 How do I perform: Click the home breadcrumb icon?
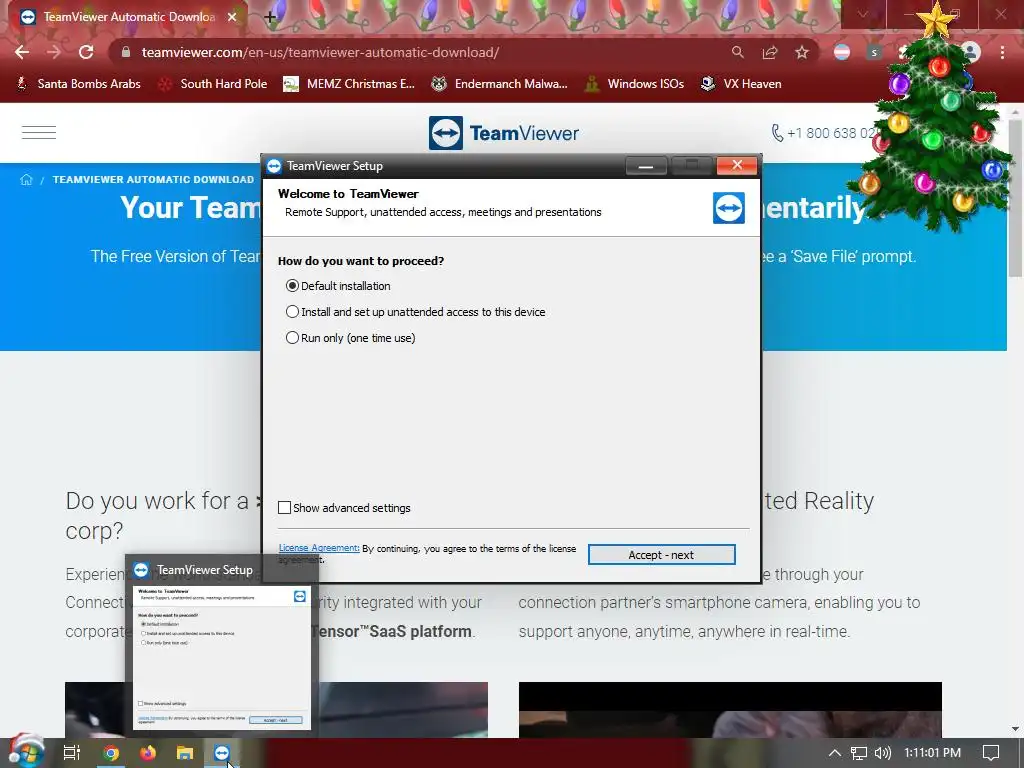click(x=26, y=180)
